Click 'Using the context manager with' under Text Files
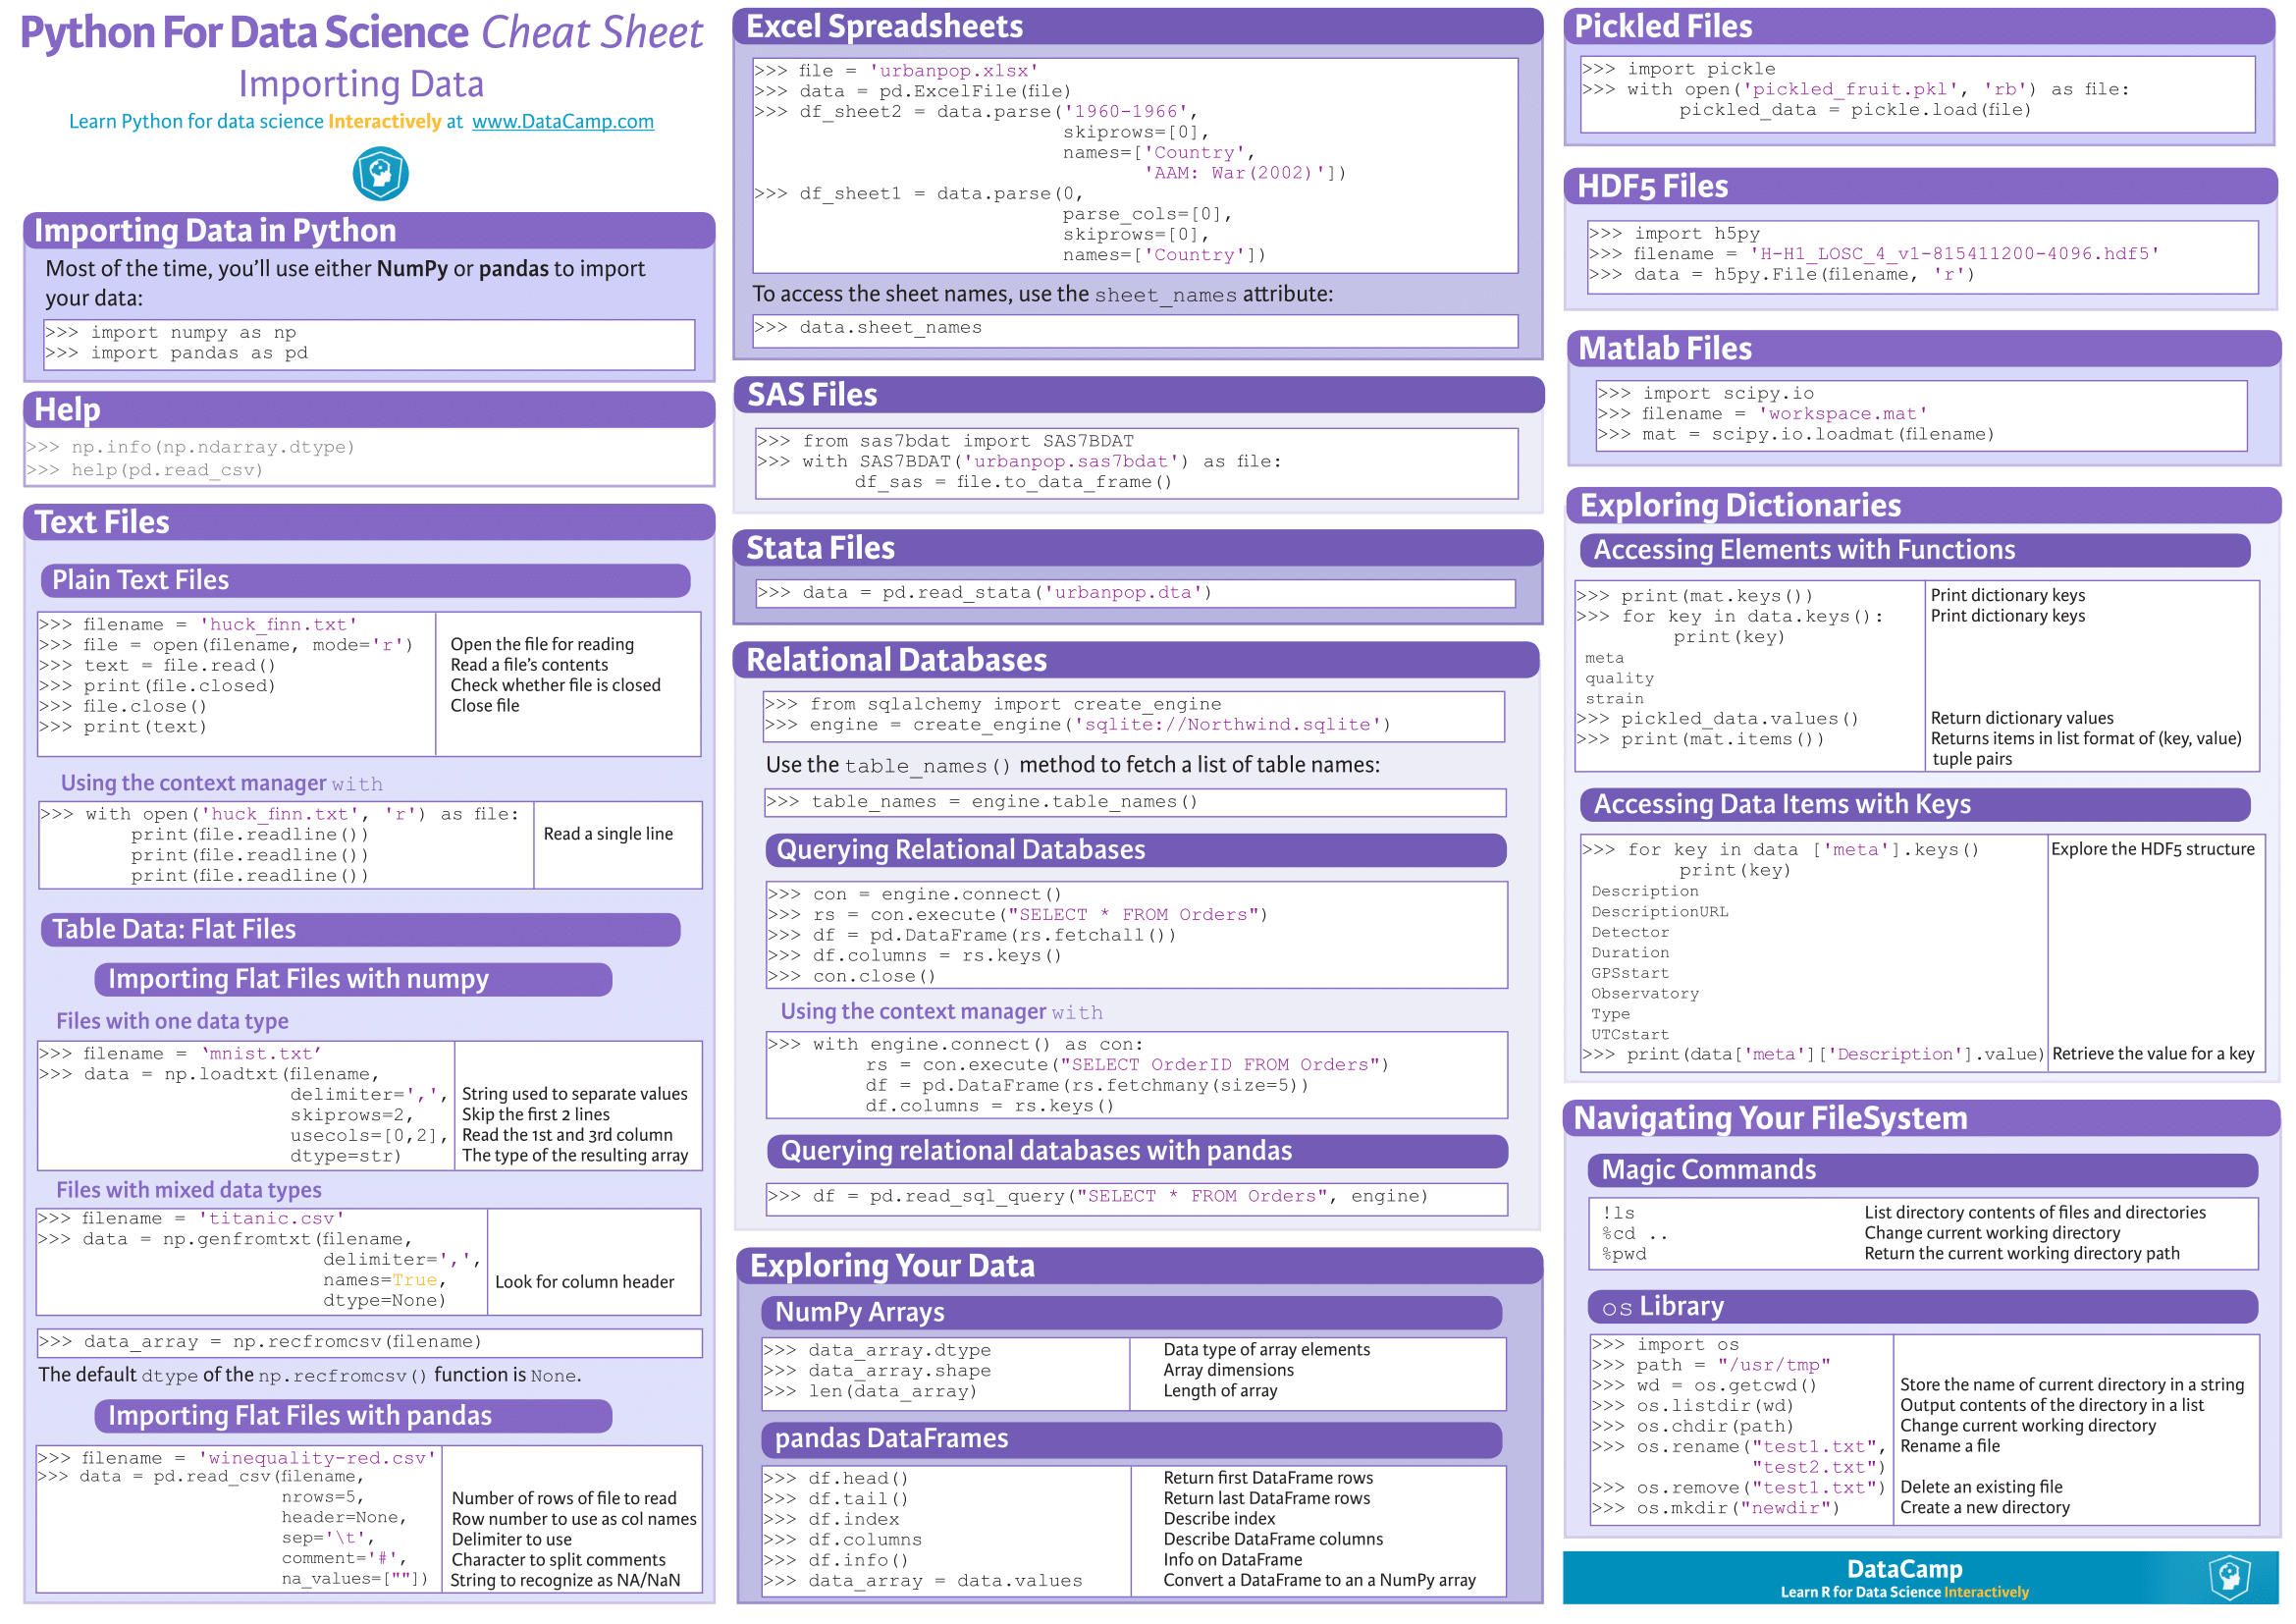The height and width of the screenshot is (1624, 2296). (x=222, y=783)
